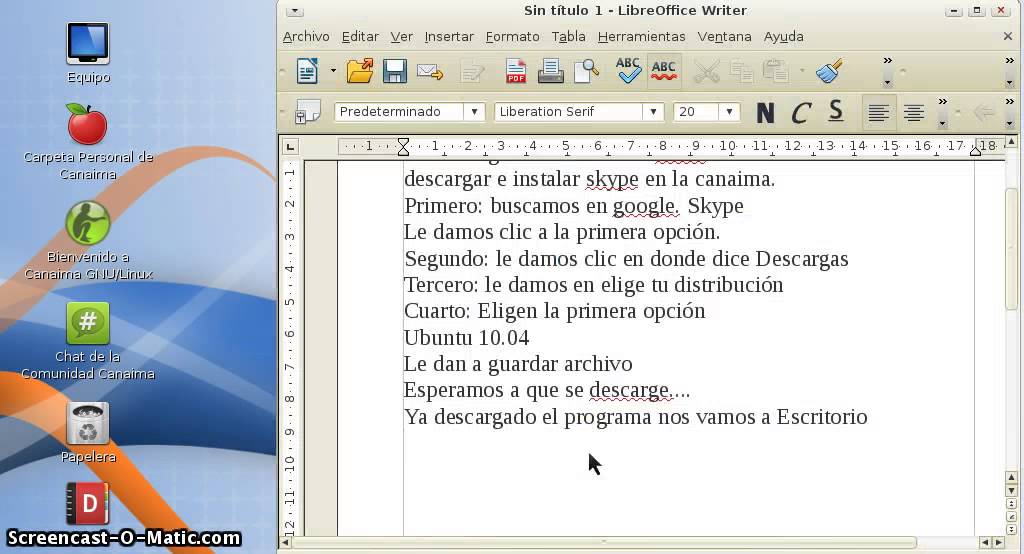
Task: Toggle AutoSpellcheck red underline icon
Action: [664, 70]
